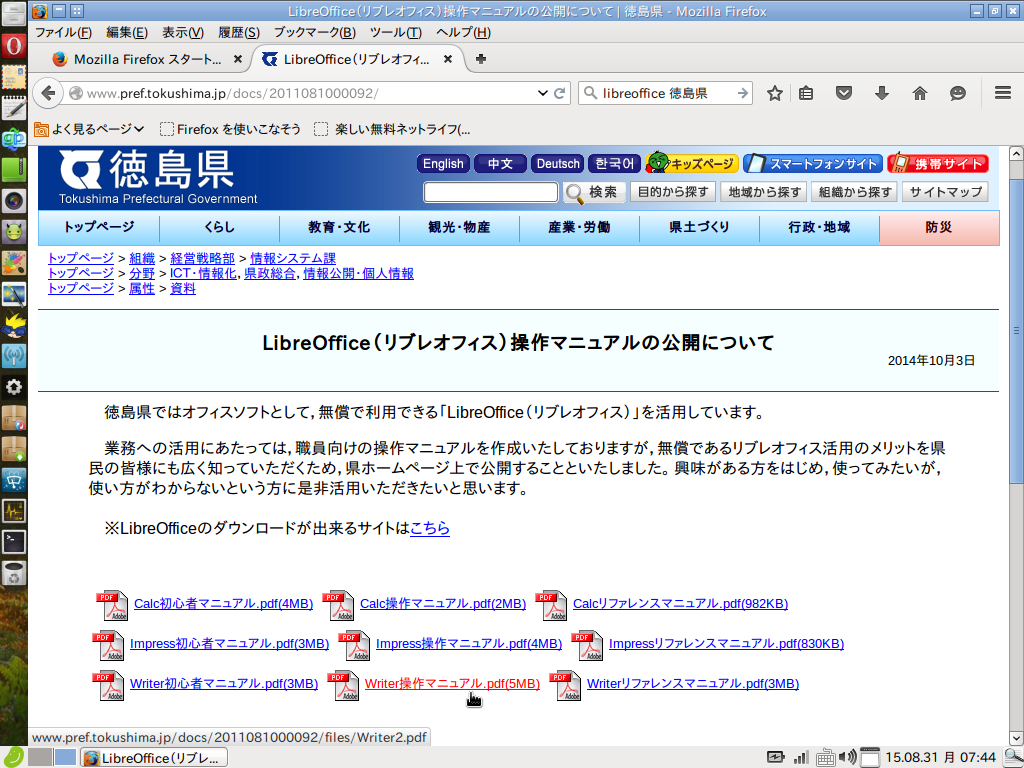Screen dimensions: 1024x768
Task: Open the URL history dropdown arrow
Action: (x=542, y=93)
